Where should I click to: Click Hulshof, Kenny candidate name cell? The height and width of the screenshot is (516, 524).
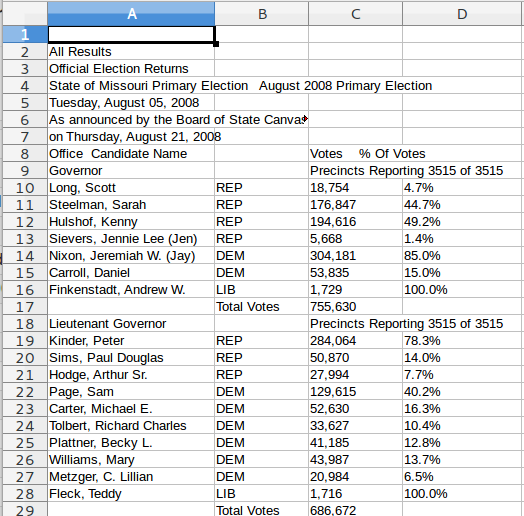(131, 222)
